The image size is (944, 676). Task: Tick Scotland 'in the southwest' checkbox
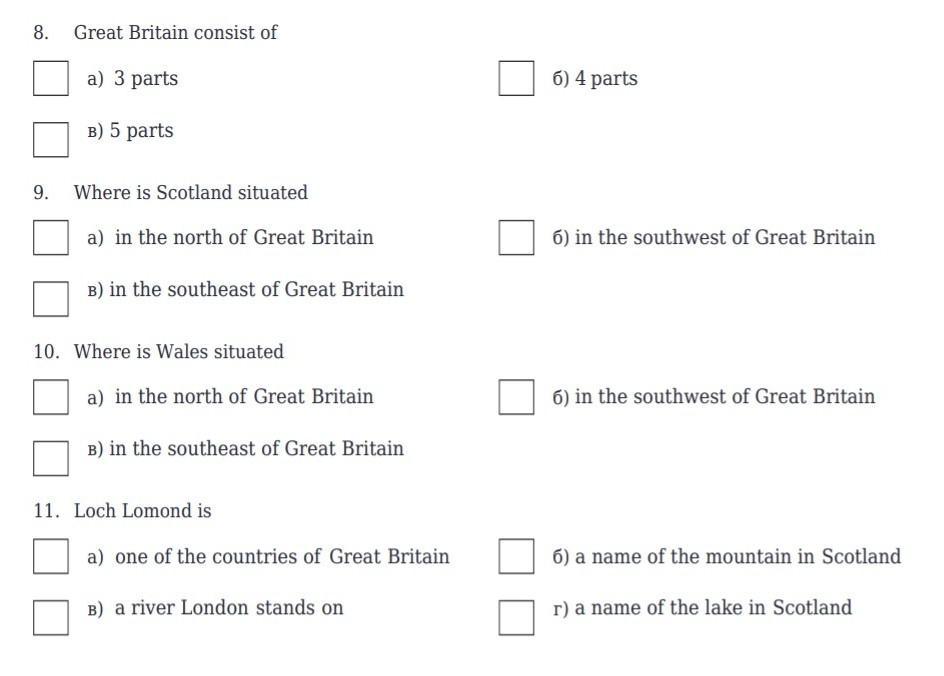click(x=516, y=237)
